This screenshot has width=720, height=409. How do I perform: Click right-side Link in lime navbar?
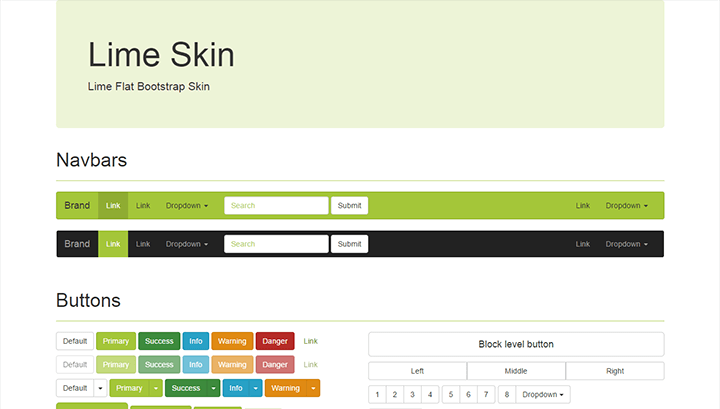pyautogui.click(x=583, y=205)
